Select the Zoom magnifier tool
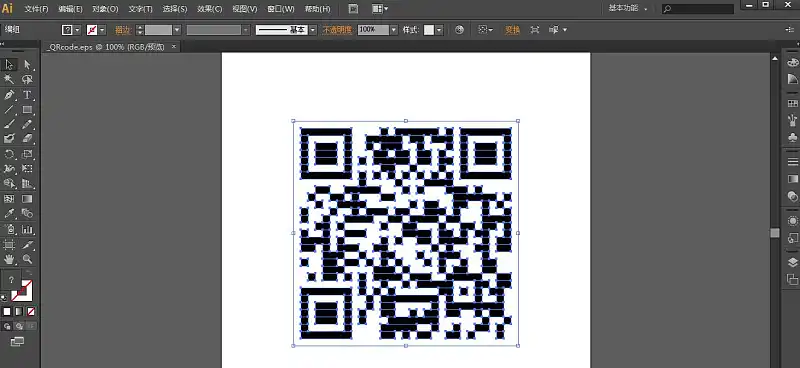800x368 pixels. 27,259
